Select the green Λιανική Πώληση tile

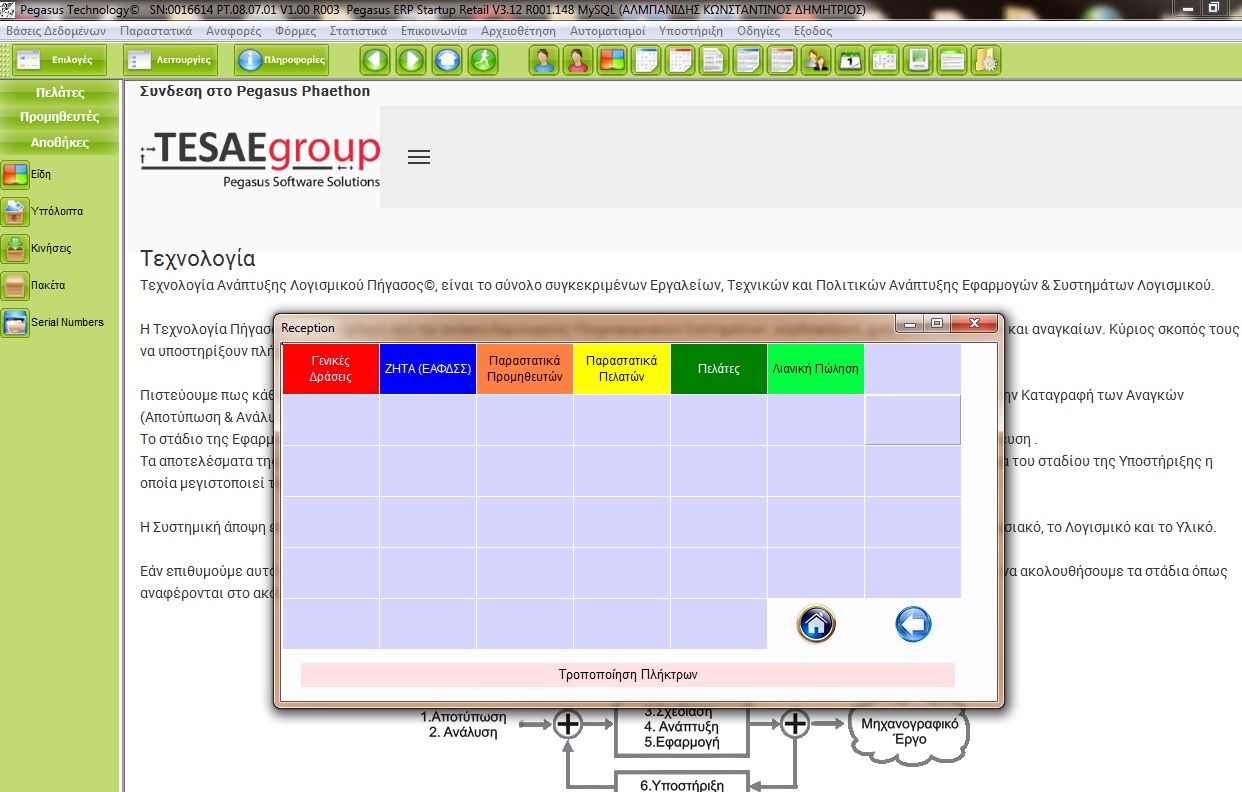815,369
